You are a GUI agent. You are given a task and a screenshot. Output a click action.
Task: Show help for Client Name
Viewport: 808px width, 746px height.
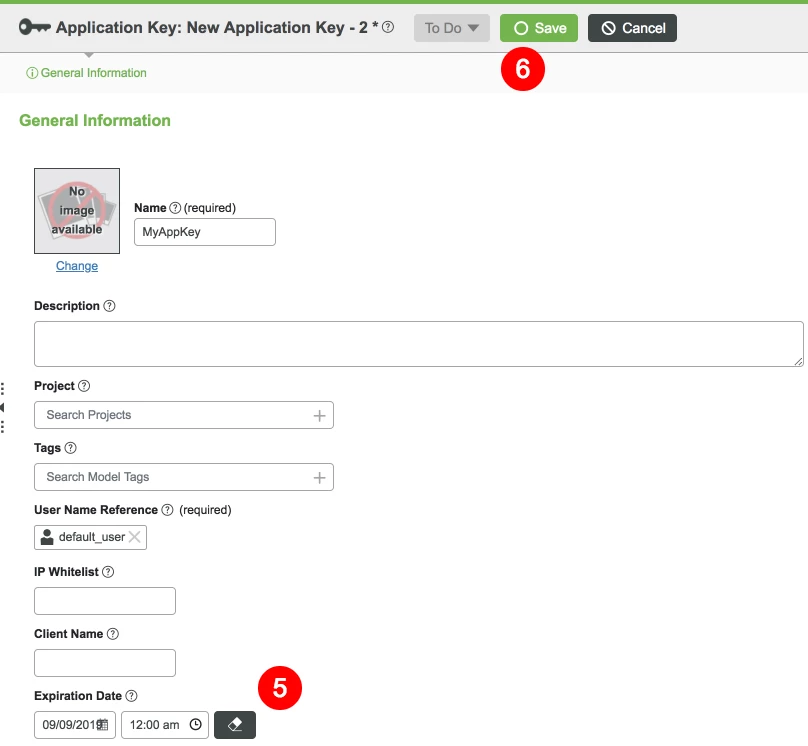pos(113,634)
